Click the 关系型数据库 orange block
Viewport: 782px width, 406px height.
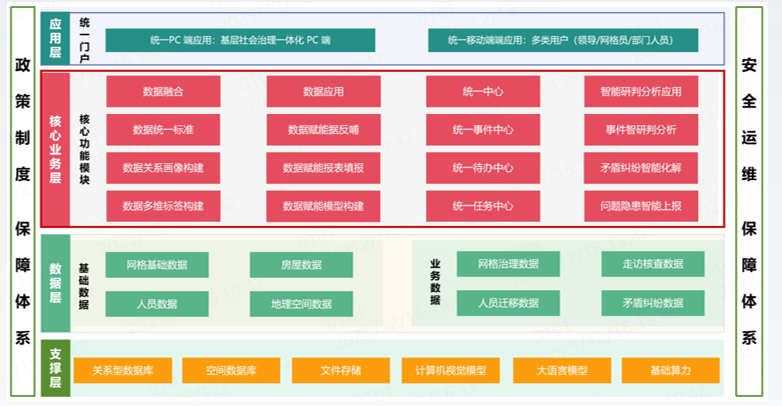coord(122,370)
